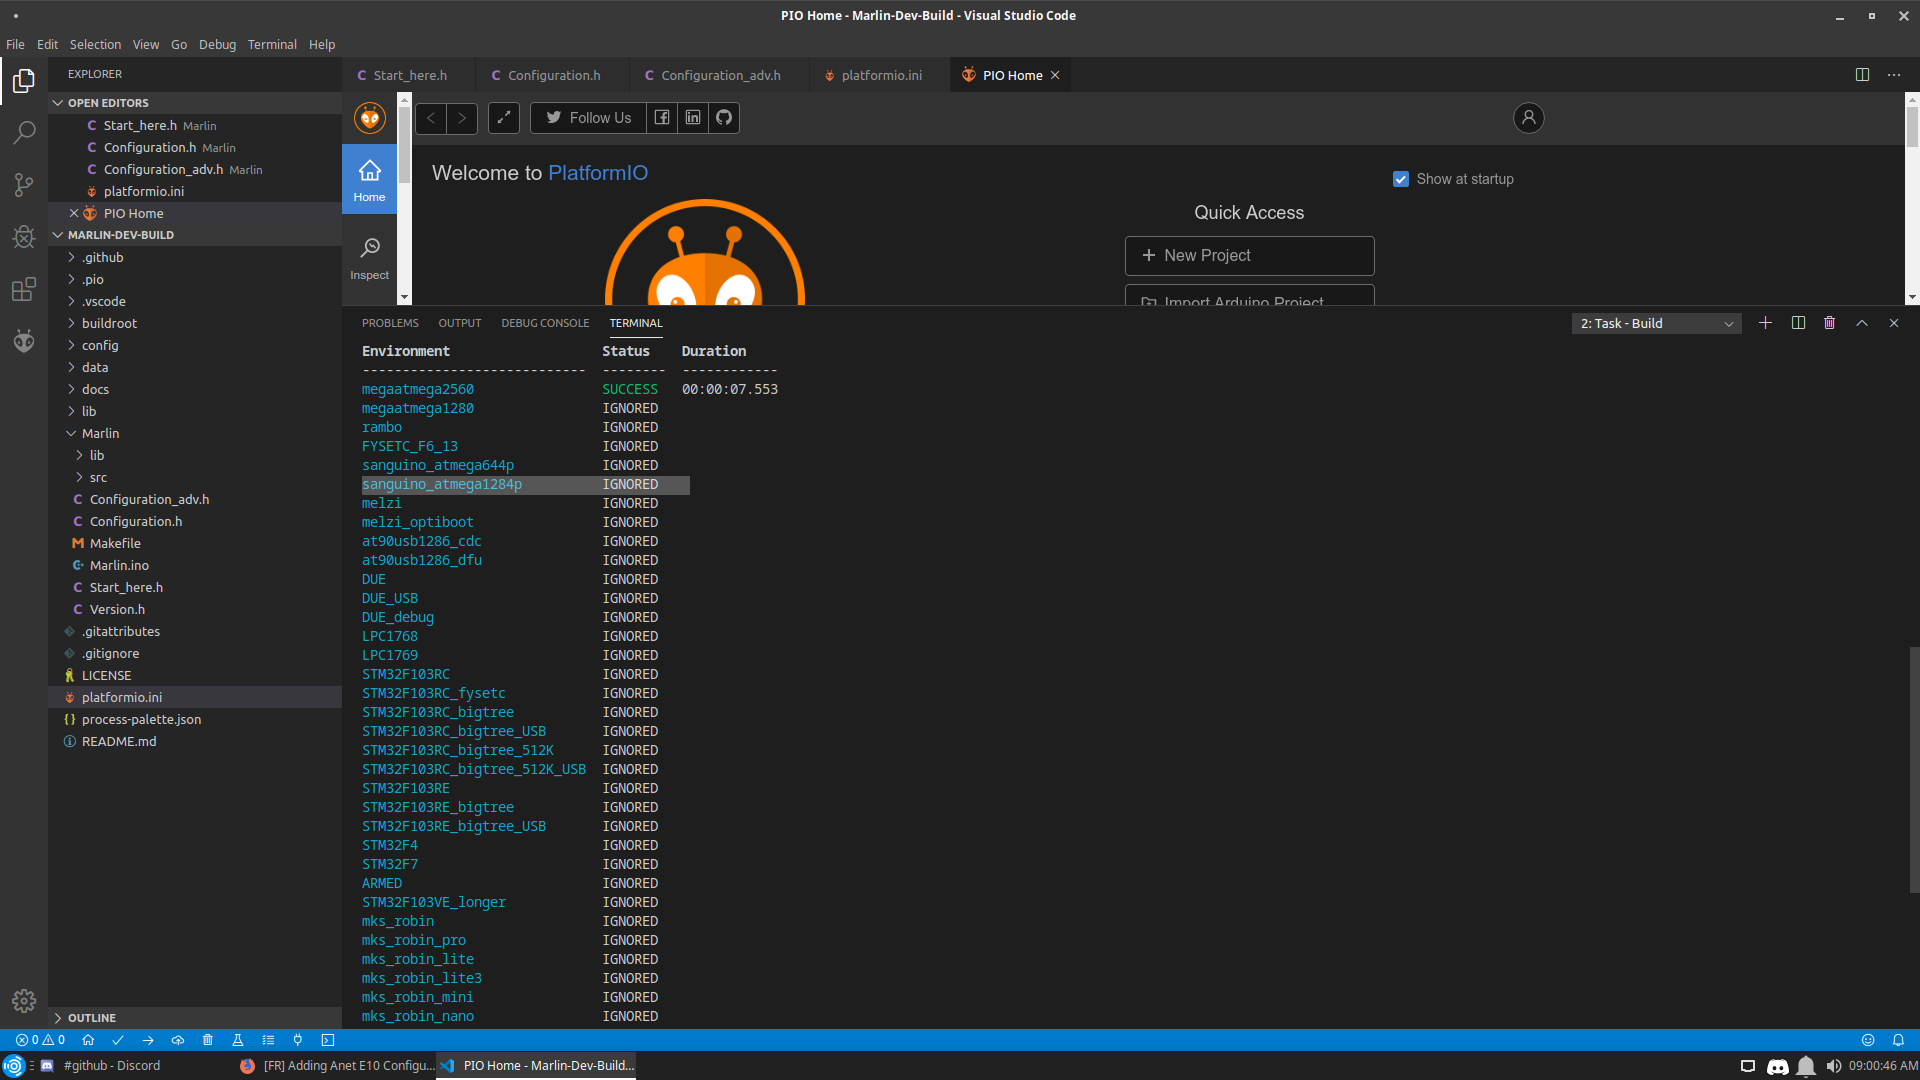
Task: Open PIO account profile icon
Action: point(1528,118)
